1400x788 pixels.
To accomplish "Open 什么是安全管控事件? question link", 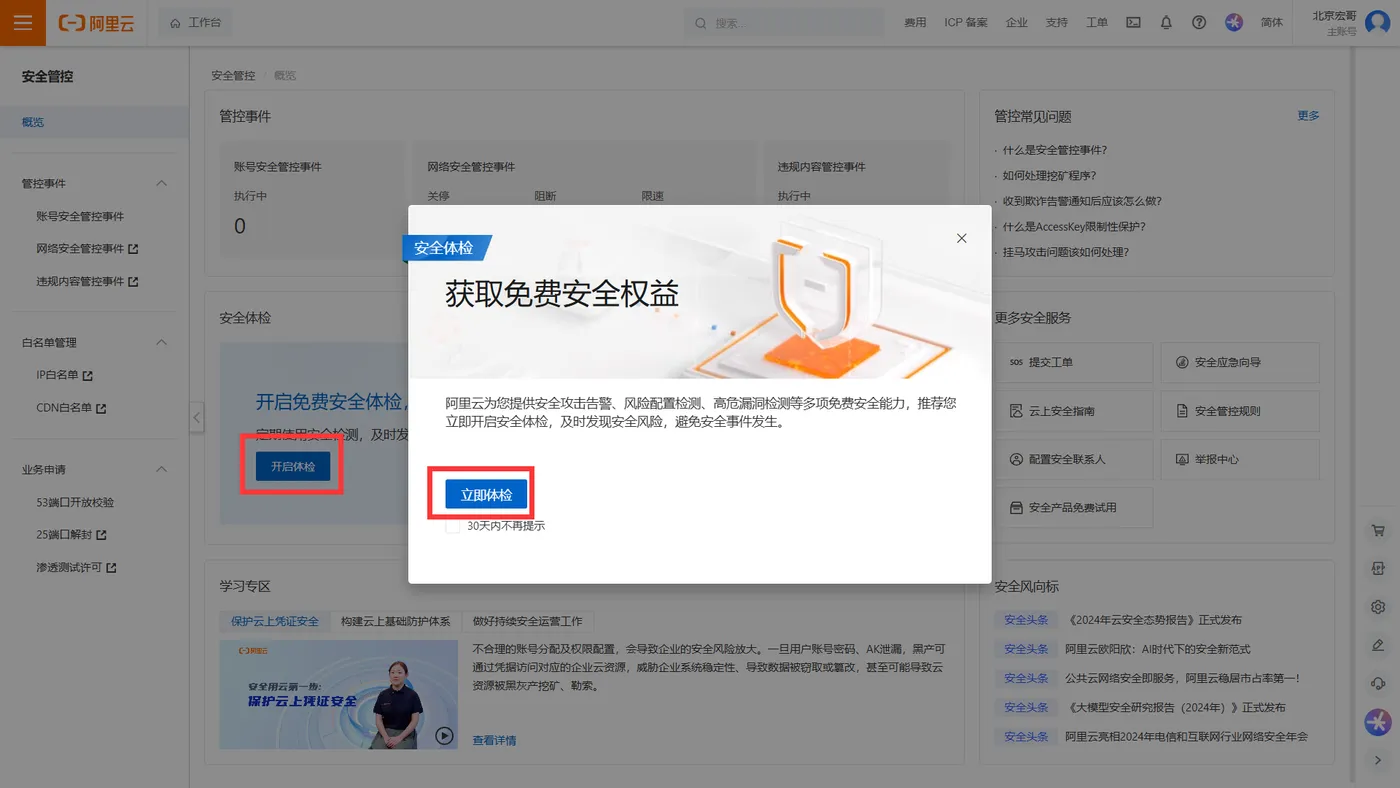I will [1055, 150].
